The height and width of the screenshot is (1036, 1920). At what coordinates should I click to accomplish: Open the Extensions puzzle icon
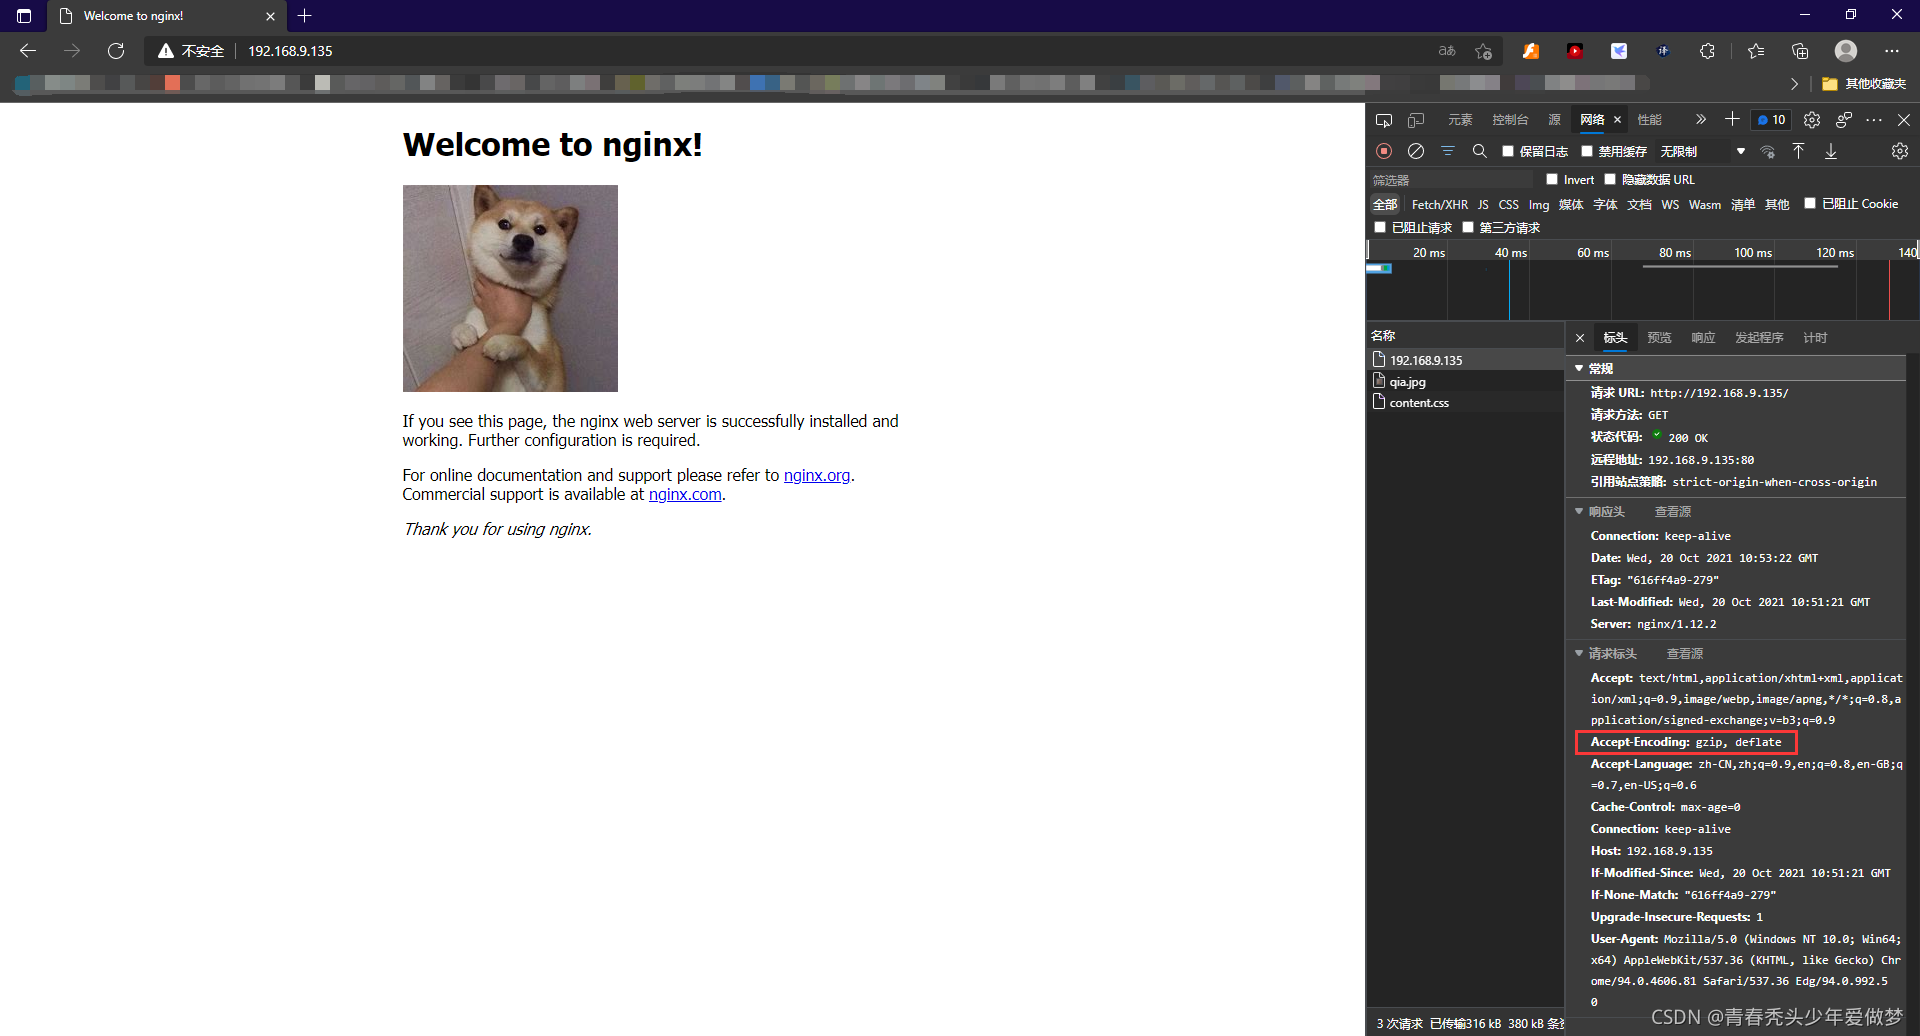click(1707, 51)
